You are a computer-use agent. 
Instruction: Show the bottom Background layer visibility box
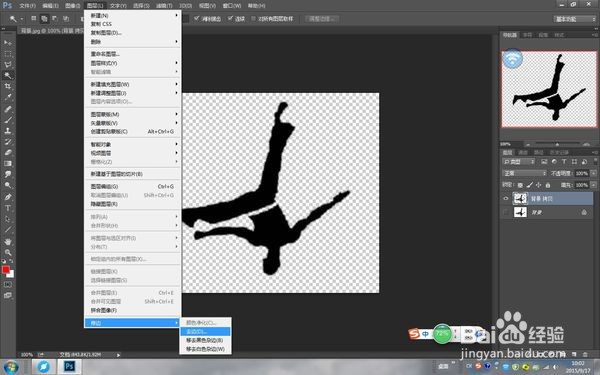pos(505,212)
